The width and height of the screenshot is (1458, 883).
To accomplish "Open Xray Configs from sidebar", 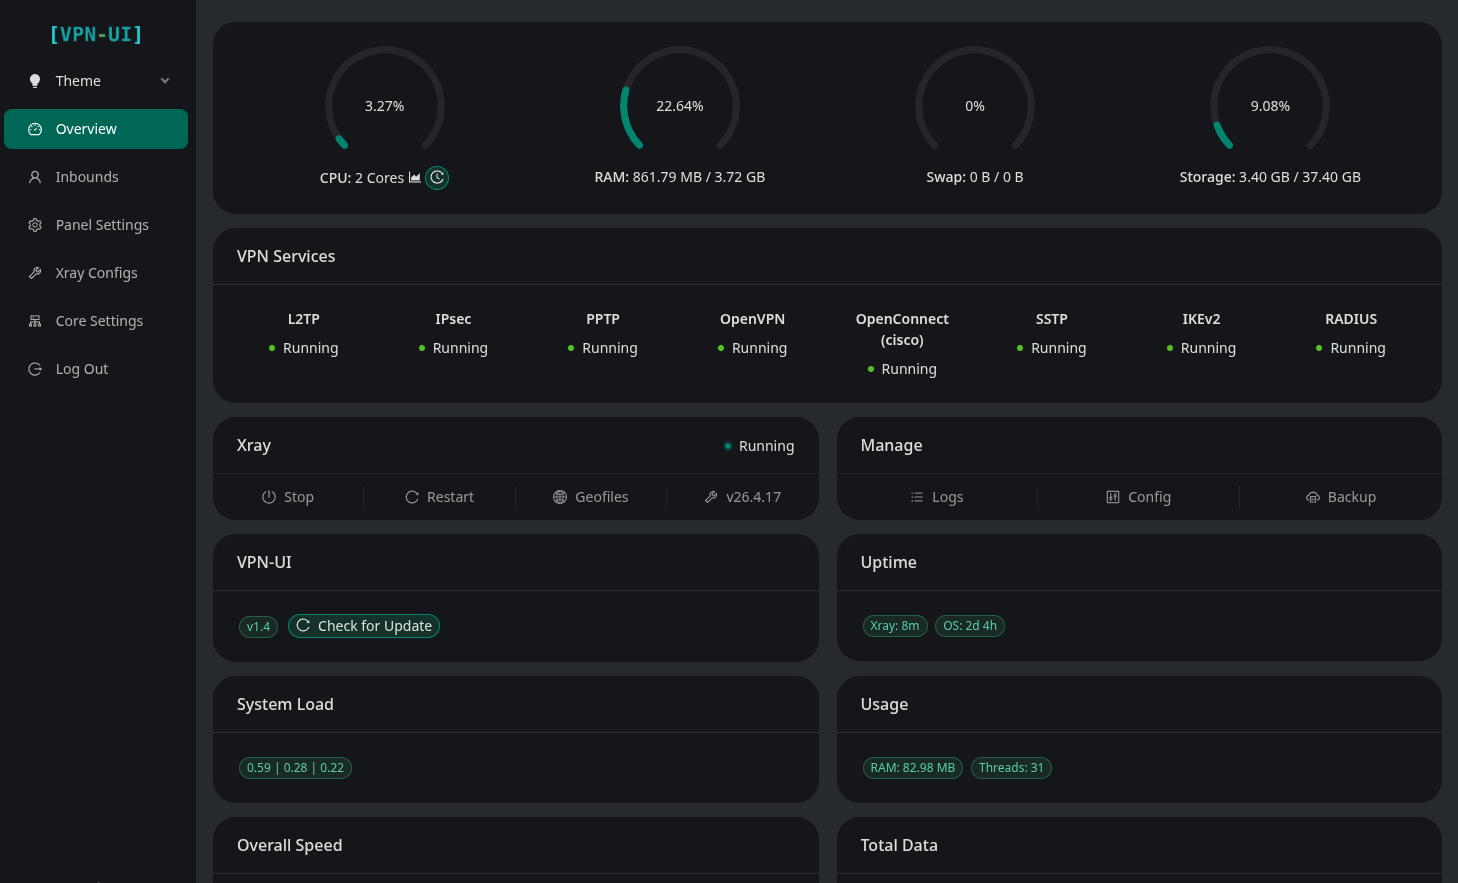I will pyautogui.click(x=96, y=273).
